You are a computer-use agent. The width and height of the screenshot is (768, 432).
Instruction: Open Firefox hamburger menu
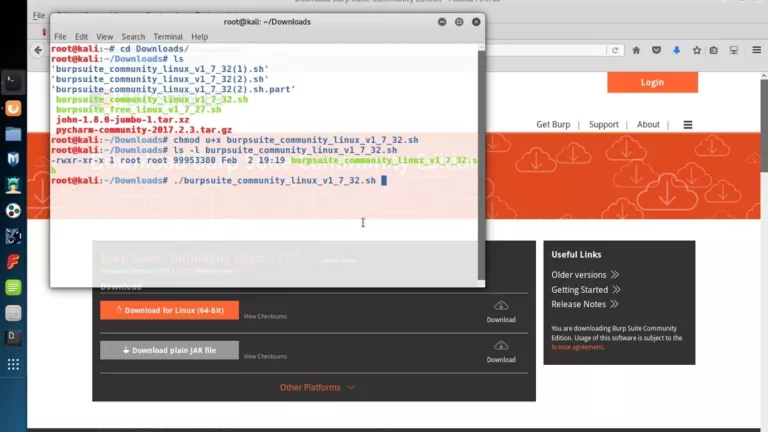pos(756,50)
